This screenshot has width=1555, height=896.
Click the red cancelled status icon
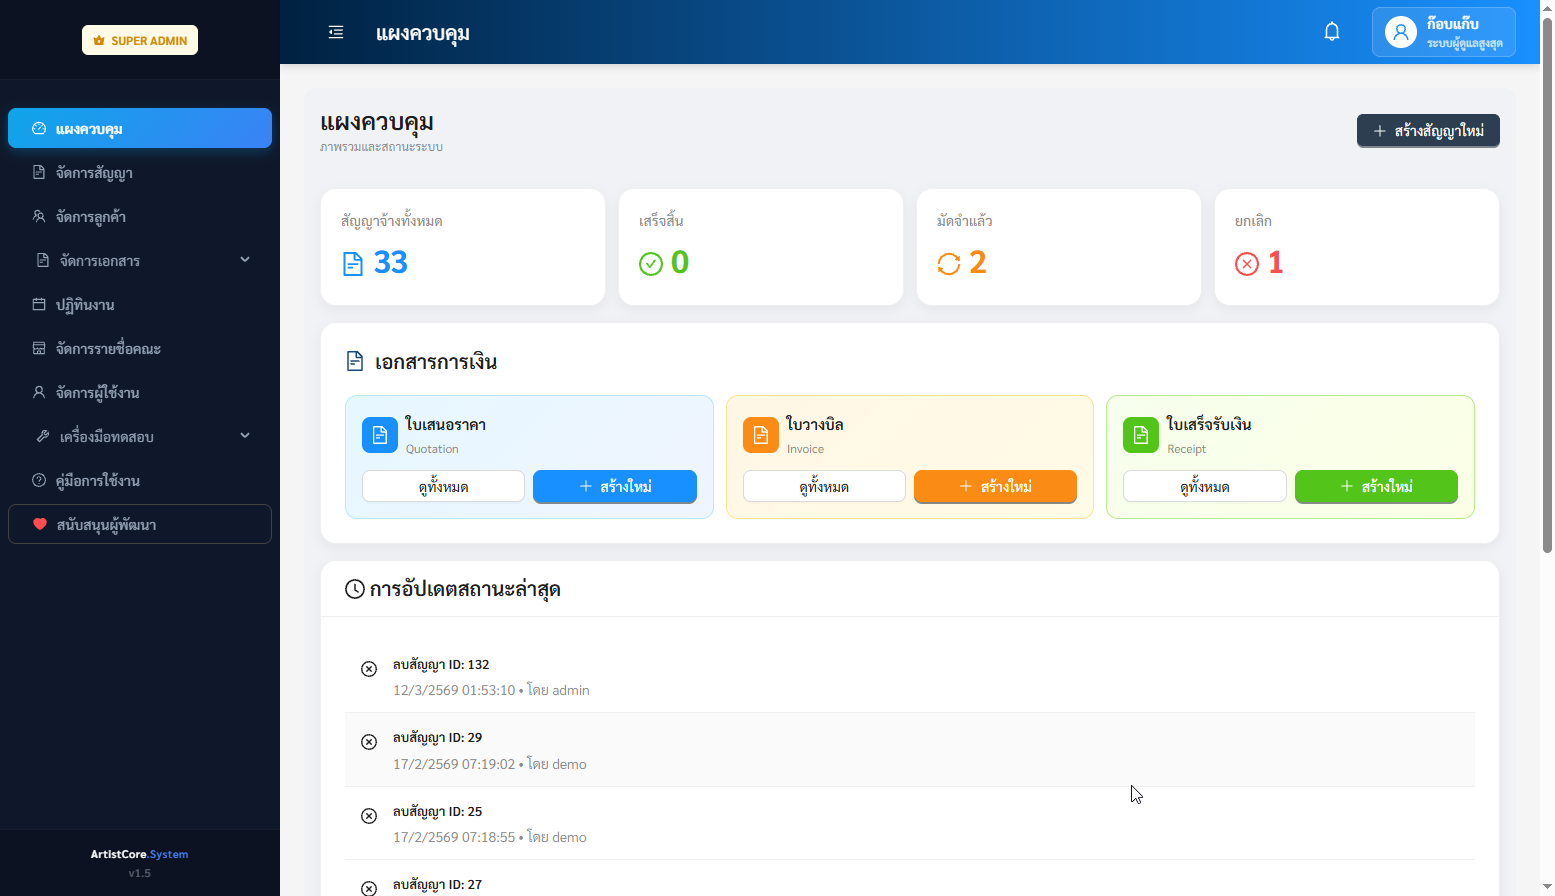(x=1246, y=264)
